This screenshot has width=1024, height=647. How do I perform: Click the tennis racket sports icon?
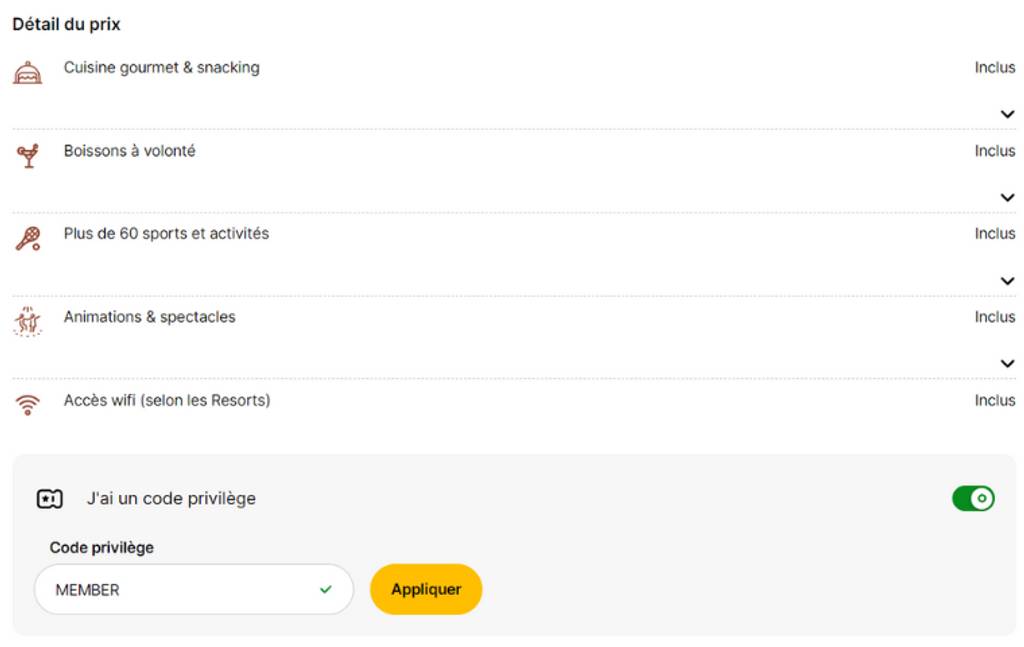point(28,239)
